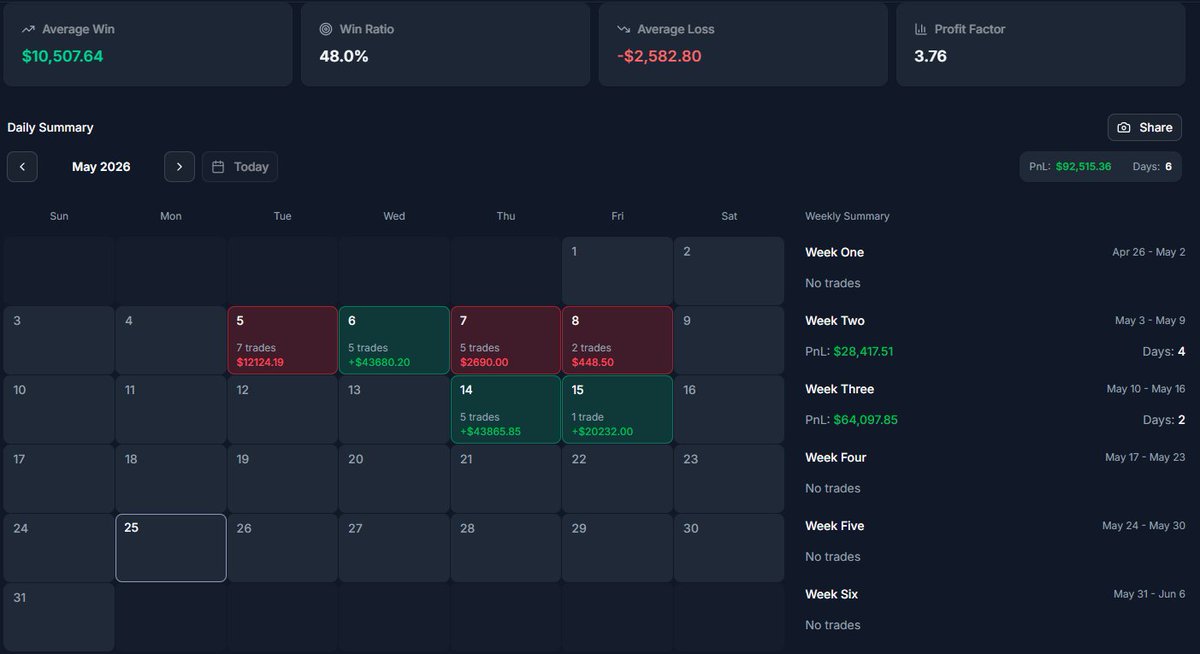Go to next month with right chevron
The width and height of the screenshot is (1200, 654).
click(179, 167)
